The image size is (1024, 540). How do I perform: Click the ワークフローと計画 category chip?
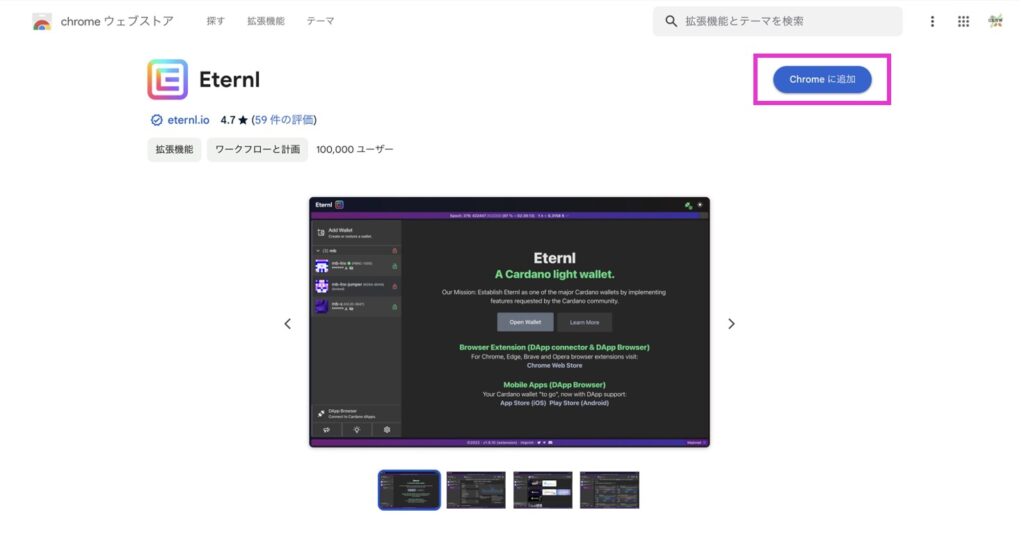point(257,150)
